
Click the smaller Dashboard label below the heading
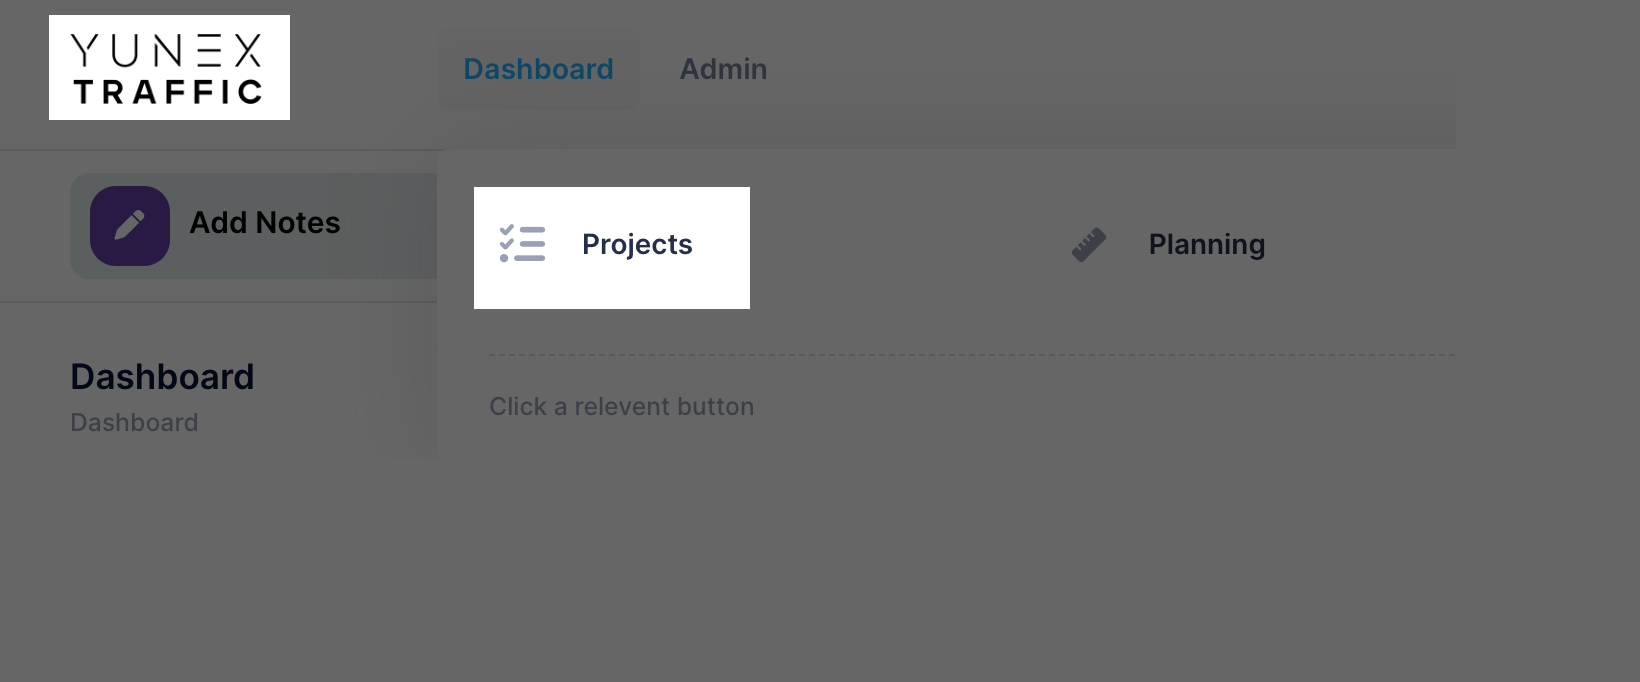pos(134,422)
